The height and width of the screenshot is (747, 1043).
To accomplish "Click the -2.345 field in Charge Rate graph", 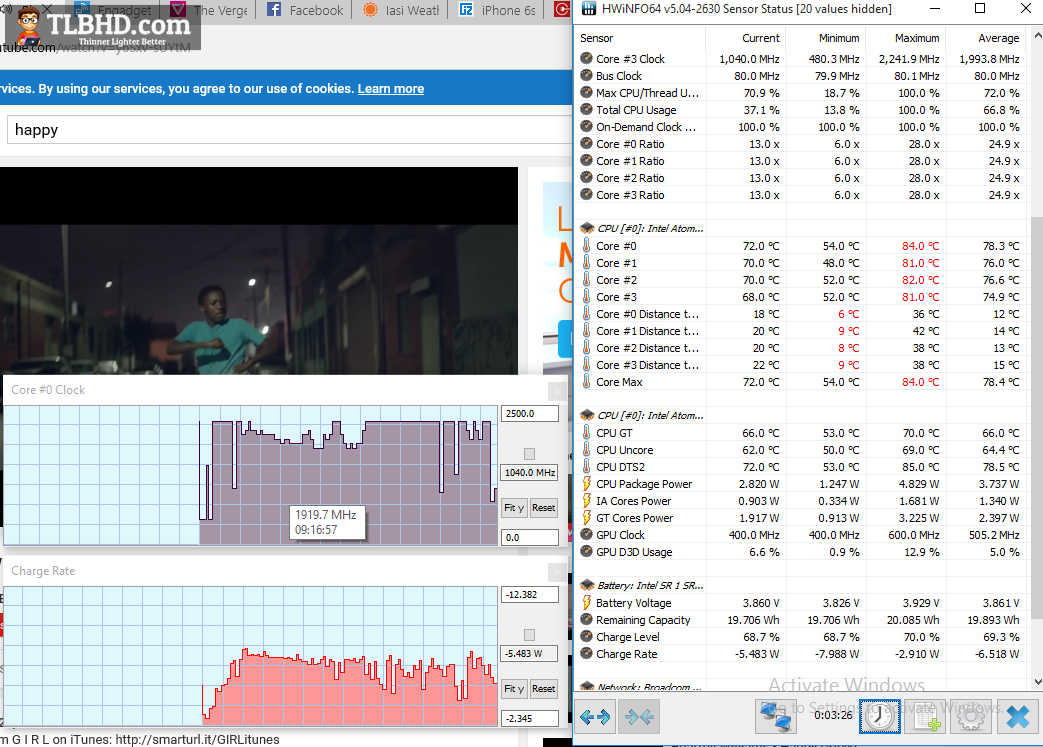I will click(x=529, y=718).
